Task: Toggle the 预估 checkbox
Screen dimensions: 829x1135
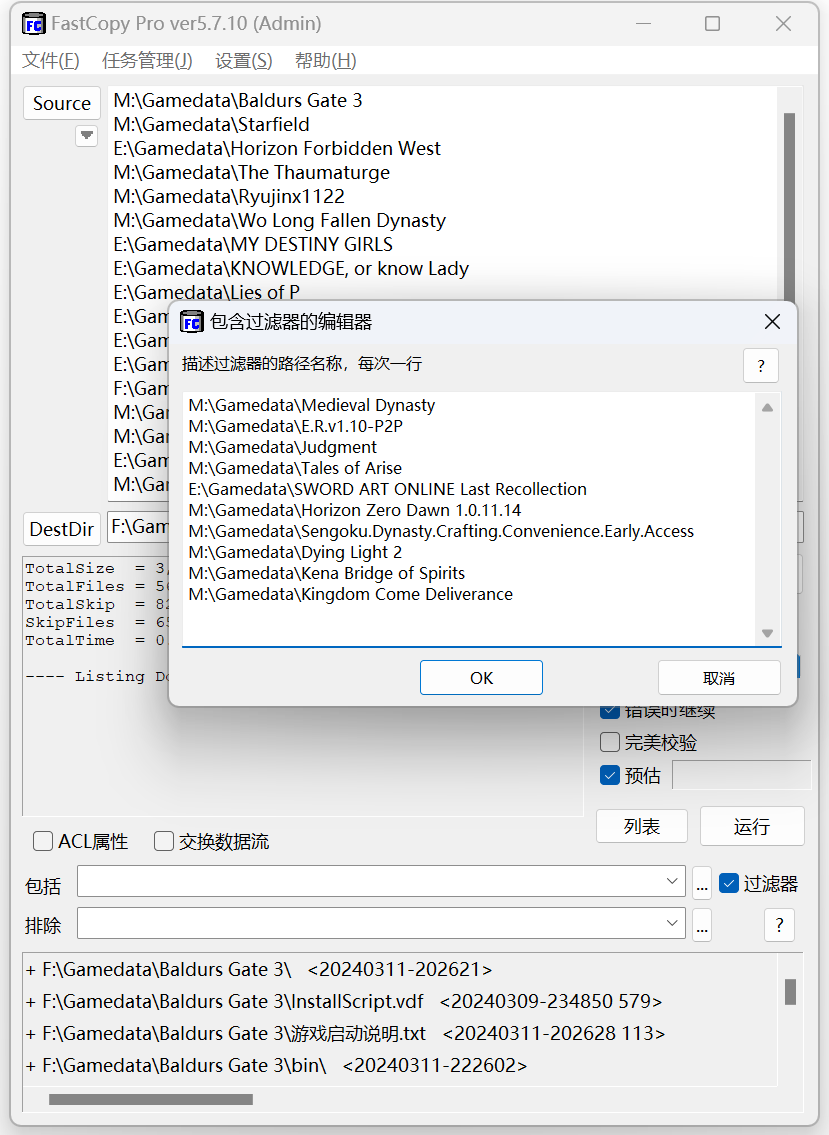Action: coord(610,775)
